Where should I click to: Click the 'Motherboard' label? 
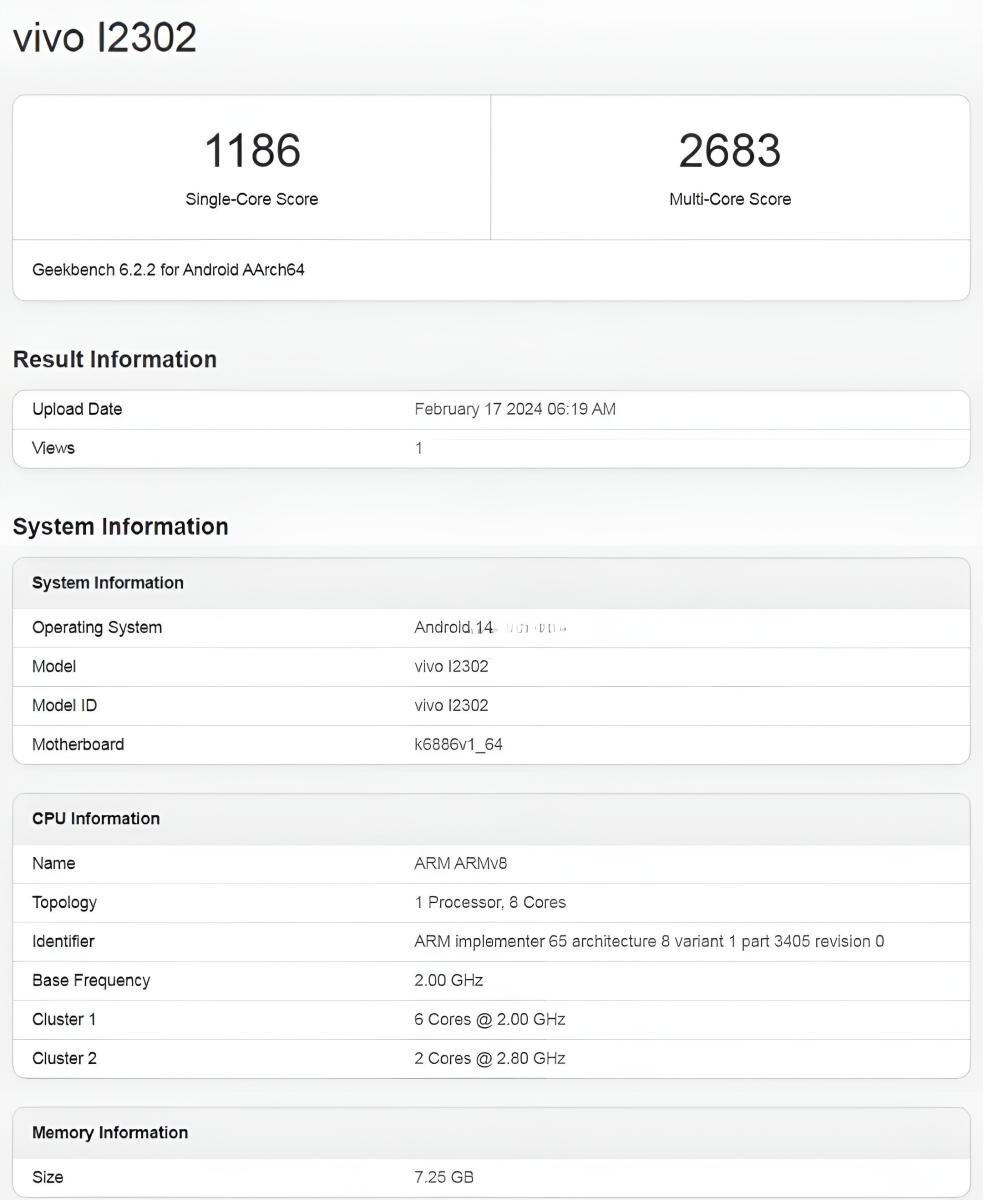(78, 744)
